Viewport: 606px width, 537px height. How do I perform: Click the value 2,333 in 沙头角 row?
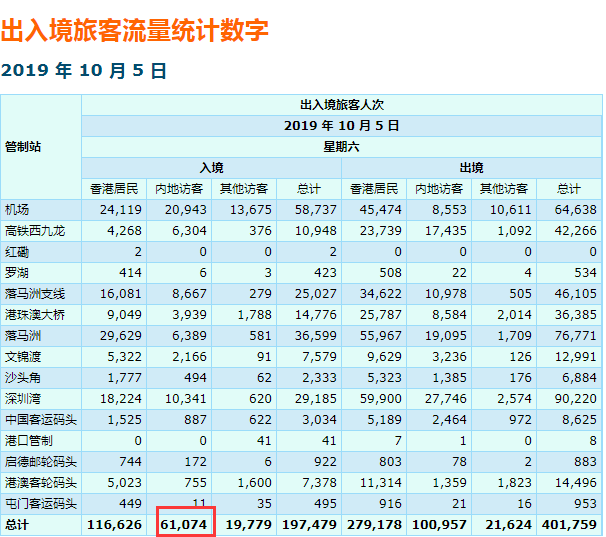coord(319,378)
